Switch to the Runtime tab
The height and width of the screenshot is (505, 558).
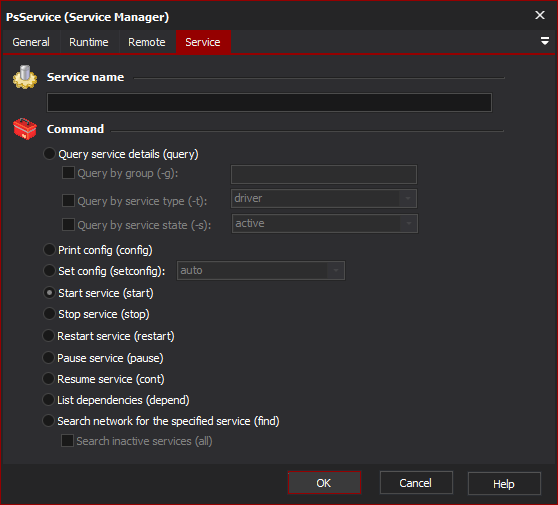[89, 42]
